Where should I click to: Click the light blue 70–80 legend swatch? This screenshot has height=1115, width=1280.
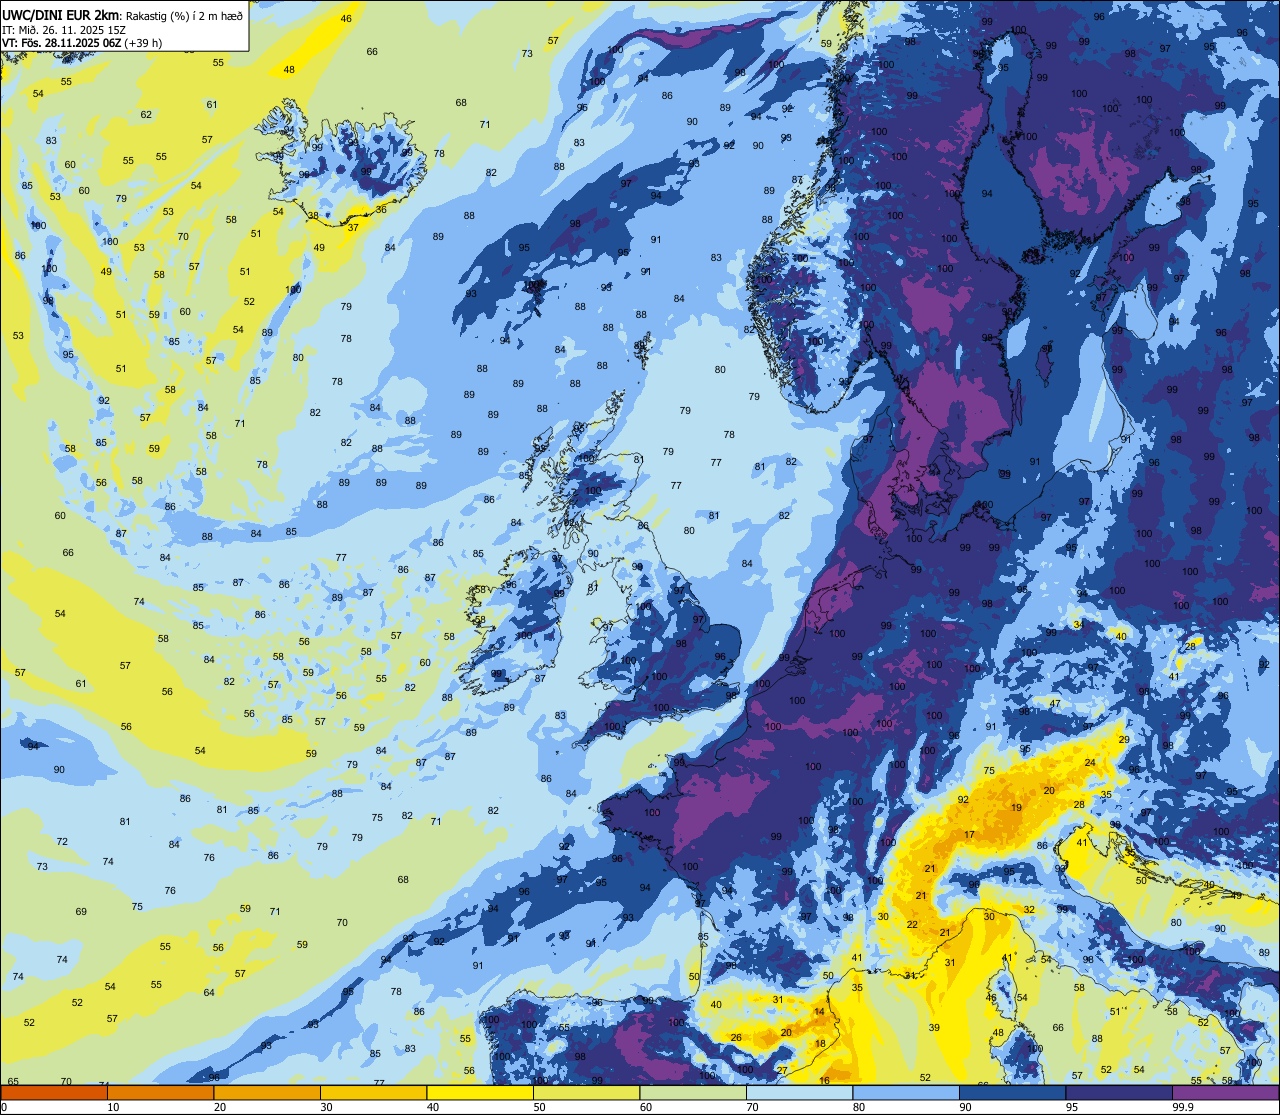[x=799, y=1092]
